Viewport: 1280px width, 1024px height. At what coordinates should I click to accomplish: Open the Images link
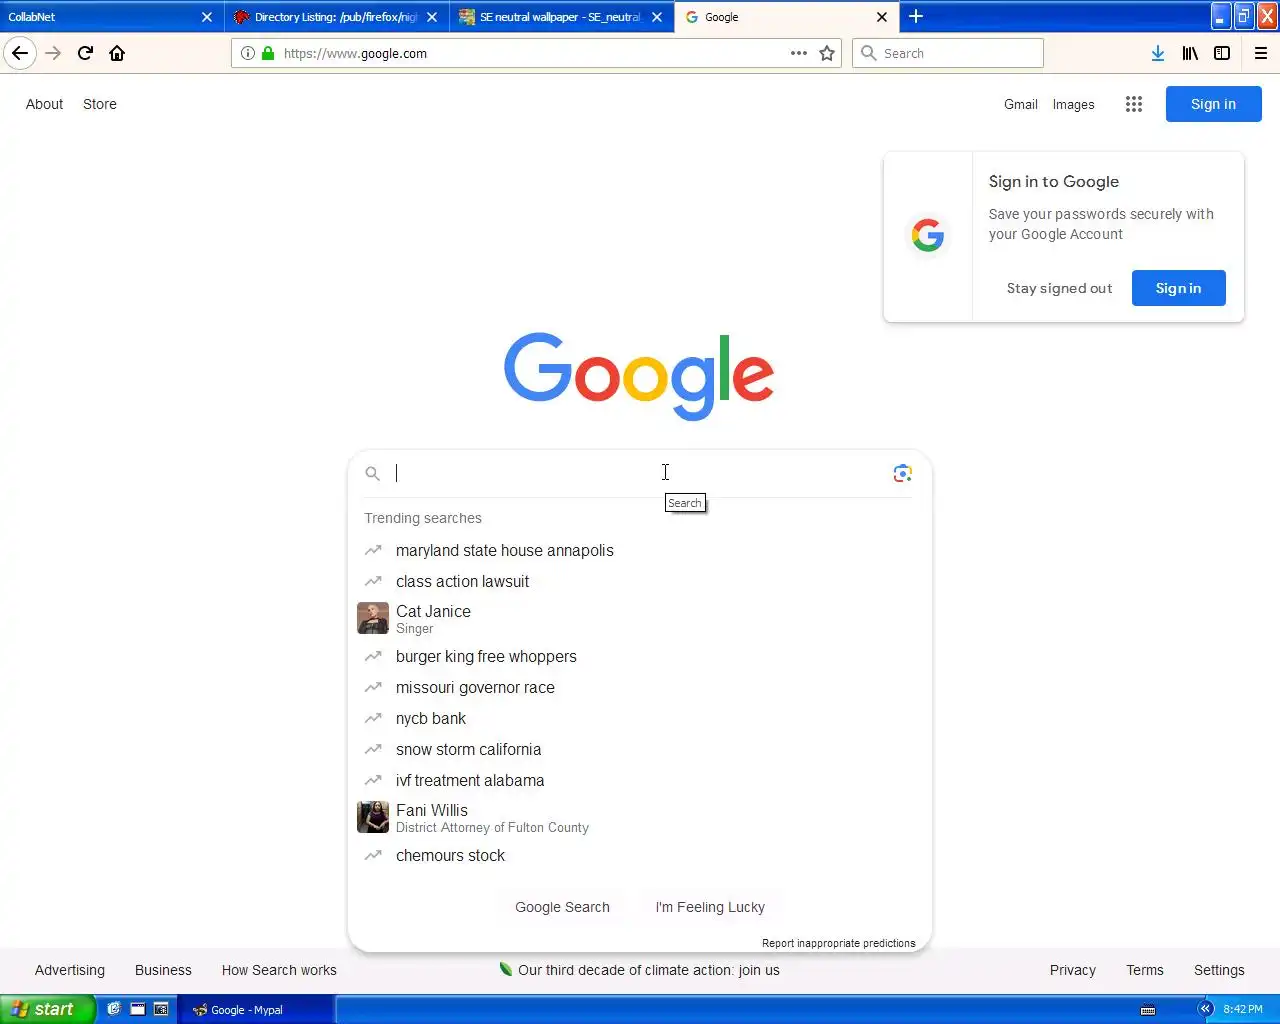[x=1073, y=104]
